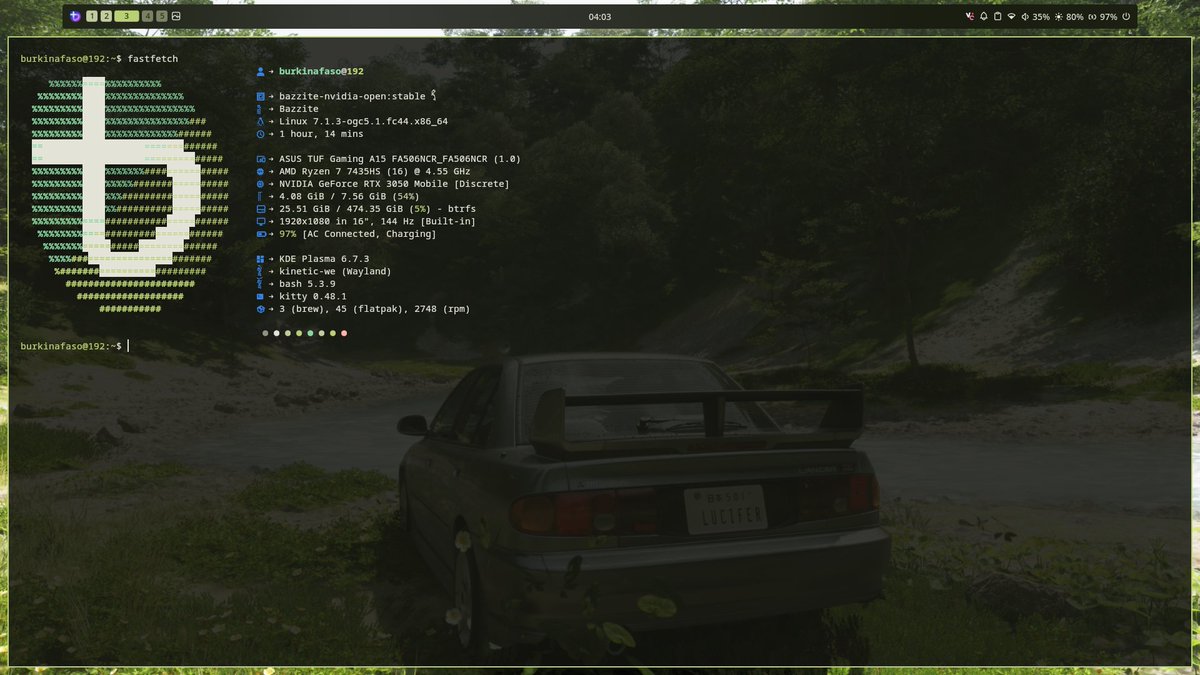Click the 25.51 GiB / 474.35 GiB disk line
1200x675 pixels.
(378, 209)
